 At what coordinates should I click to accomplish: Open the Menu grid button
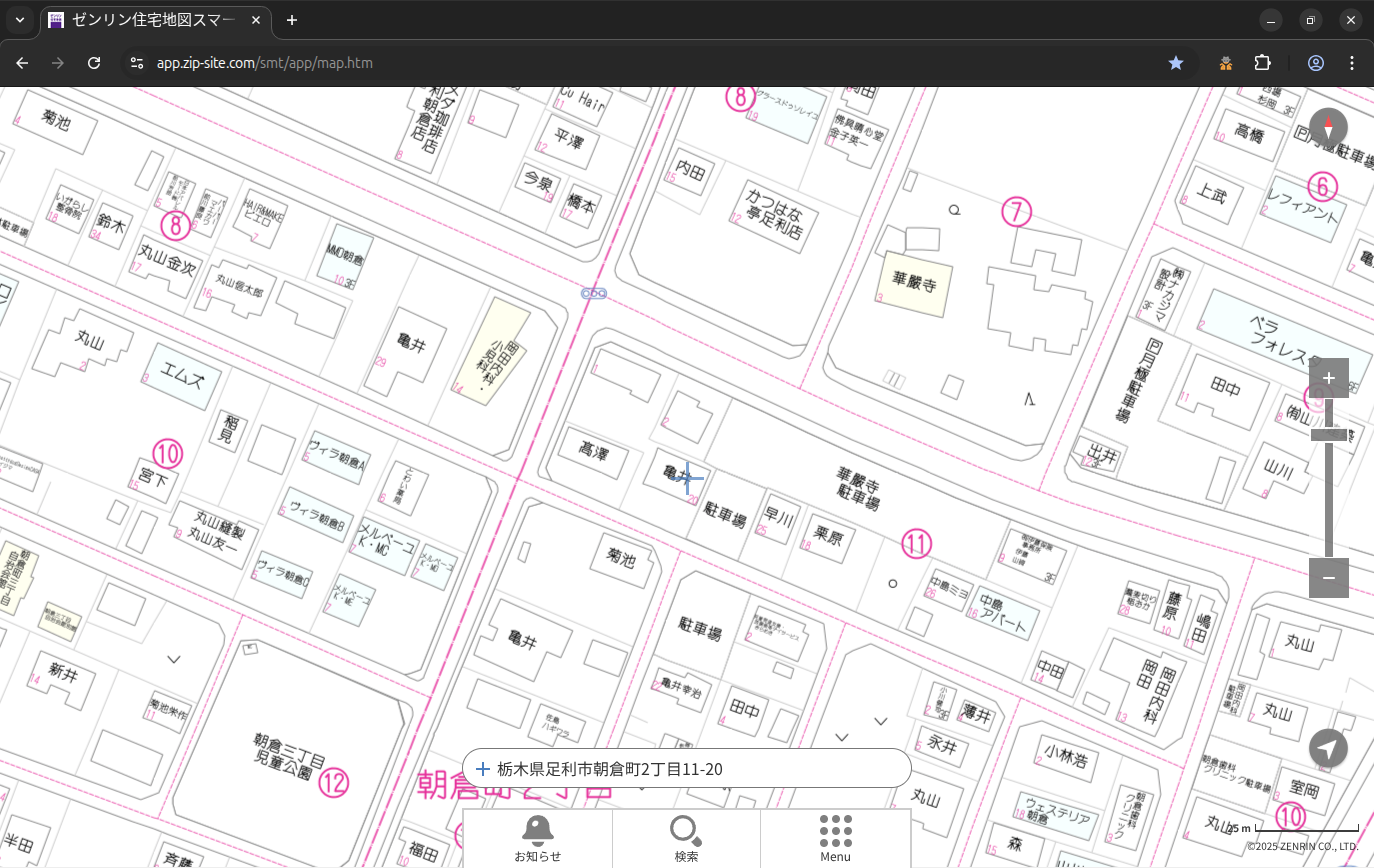tap(835, 838)
